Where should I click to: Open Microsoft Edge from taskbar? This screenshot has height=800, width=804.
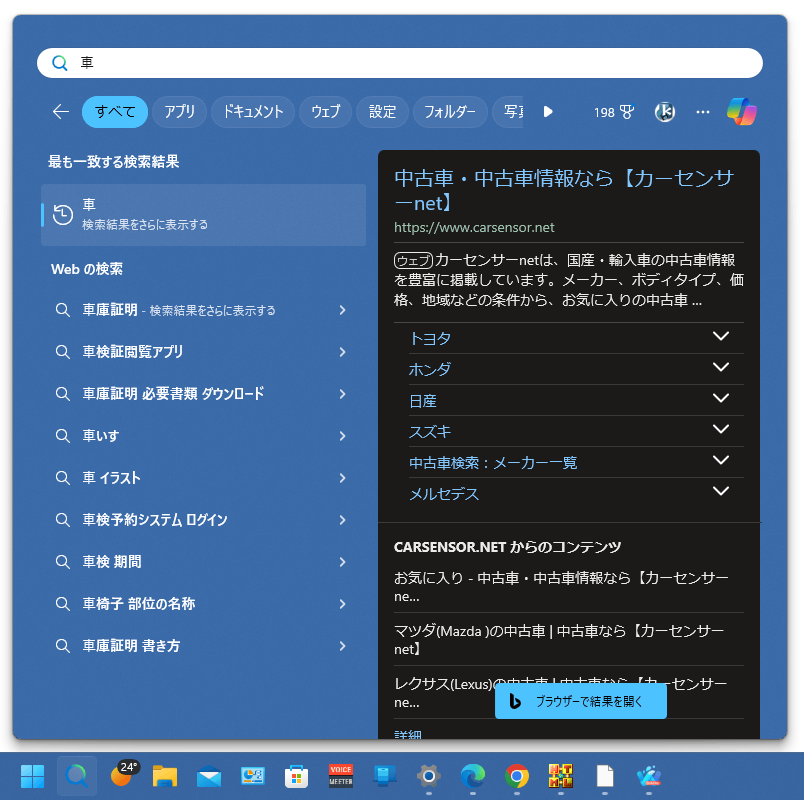click(473, 776)
